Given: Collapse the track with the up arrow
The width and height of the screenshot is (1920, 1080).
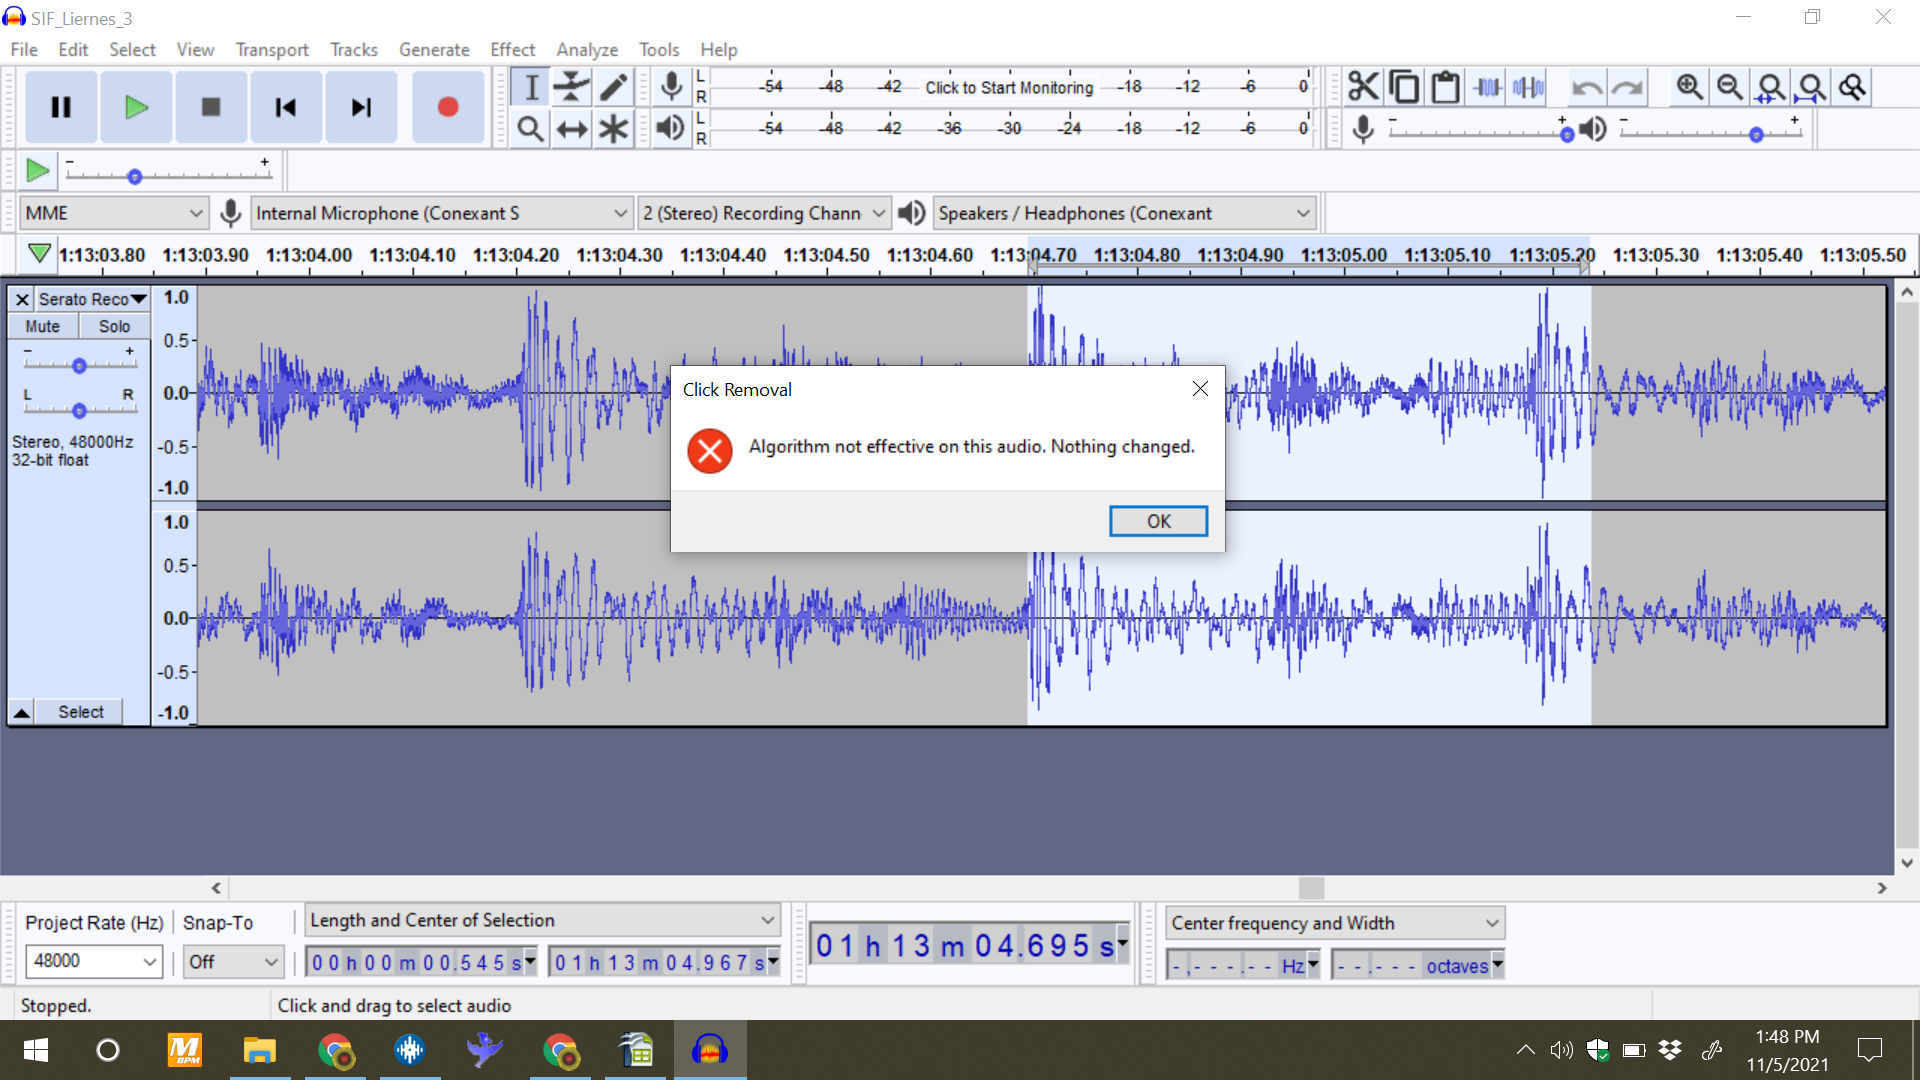Looking at the screenshot, I should (21, 711).
